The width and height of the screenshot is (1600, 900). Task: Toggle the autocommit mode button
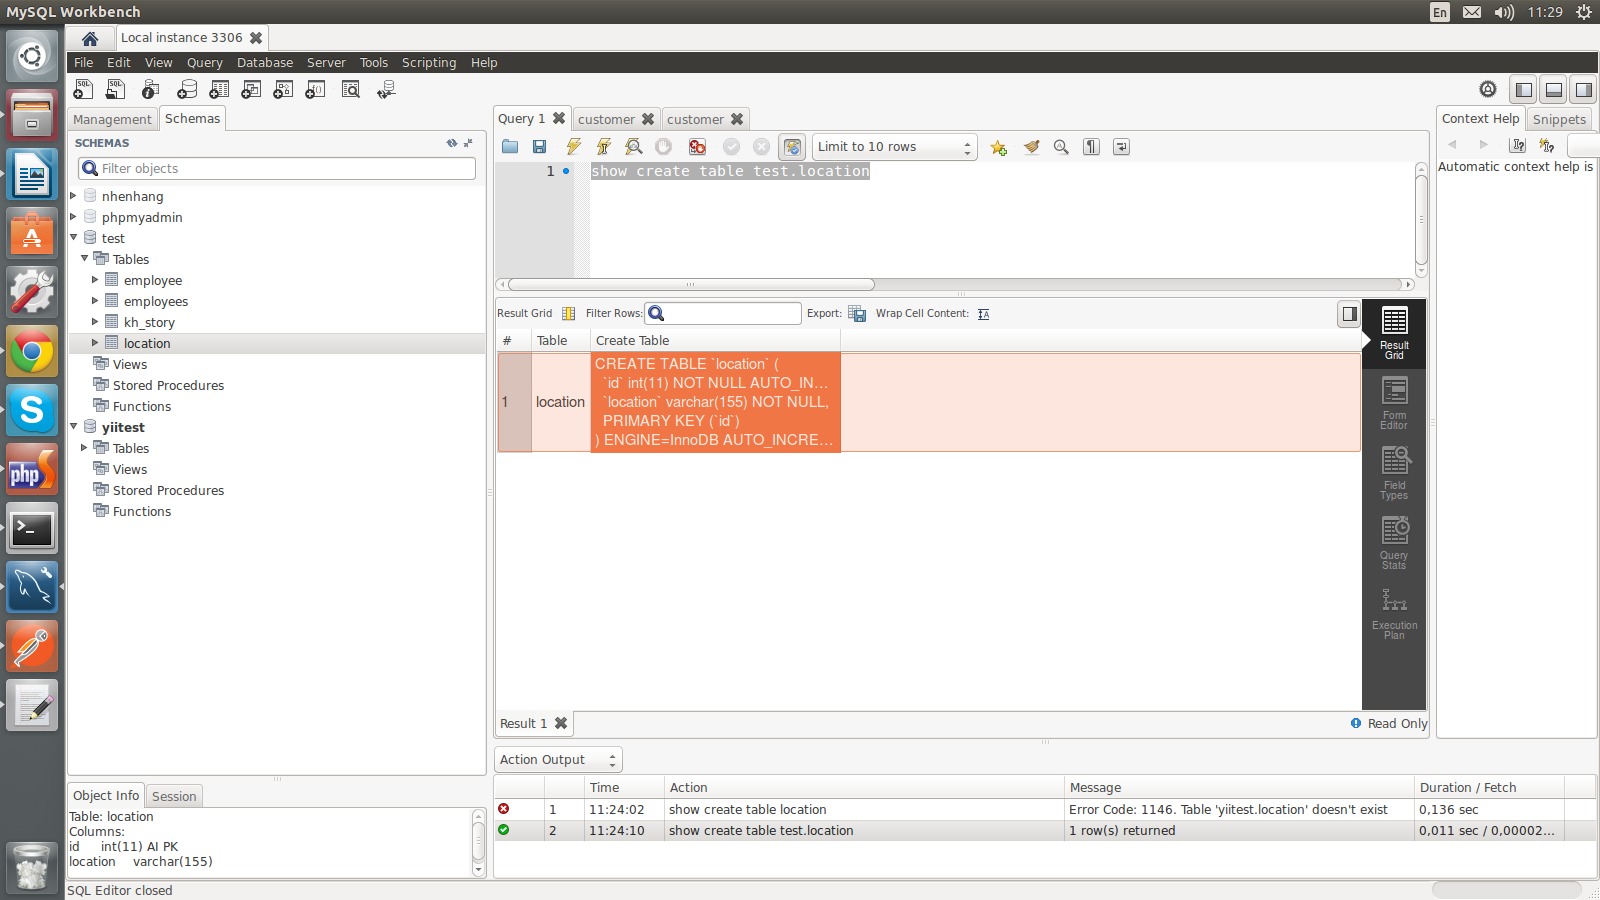792,147
